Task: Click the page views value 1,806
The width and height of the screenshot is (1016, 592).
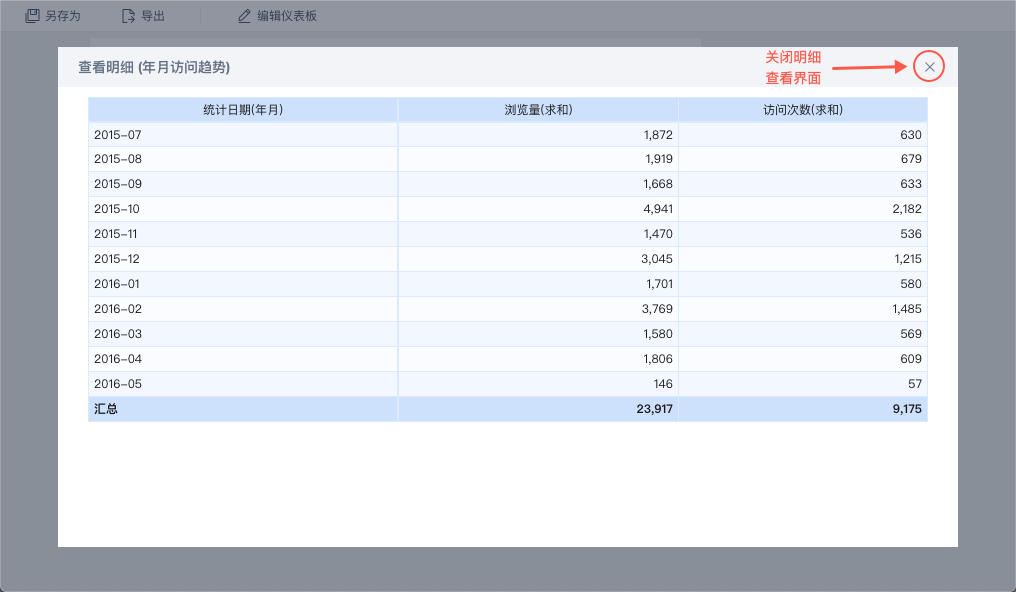Action: (658, 359)
